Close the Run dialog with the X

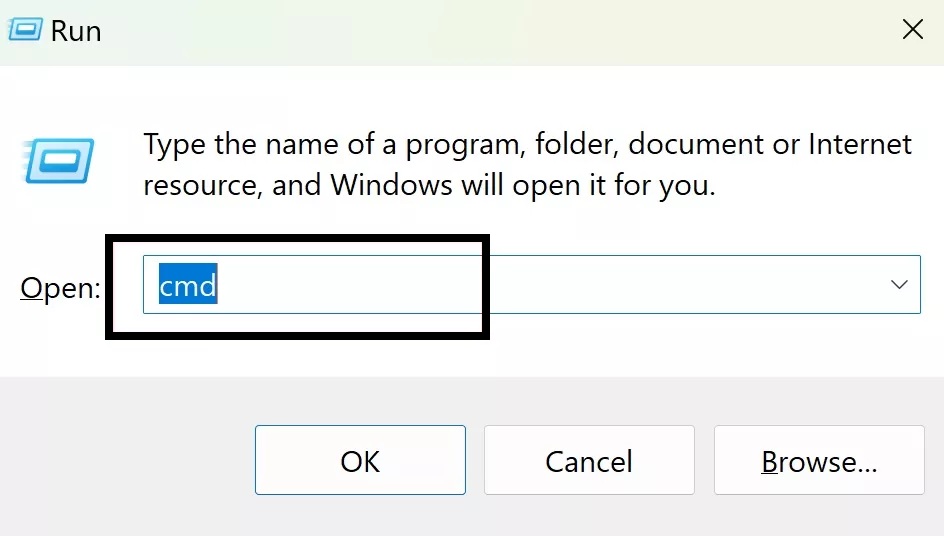tap(913, 29)
